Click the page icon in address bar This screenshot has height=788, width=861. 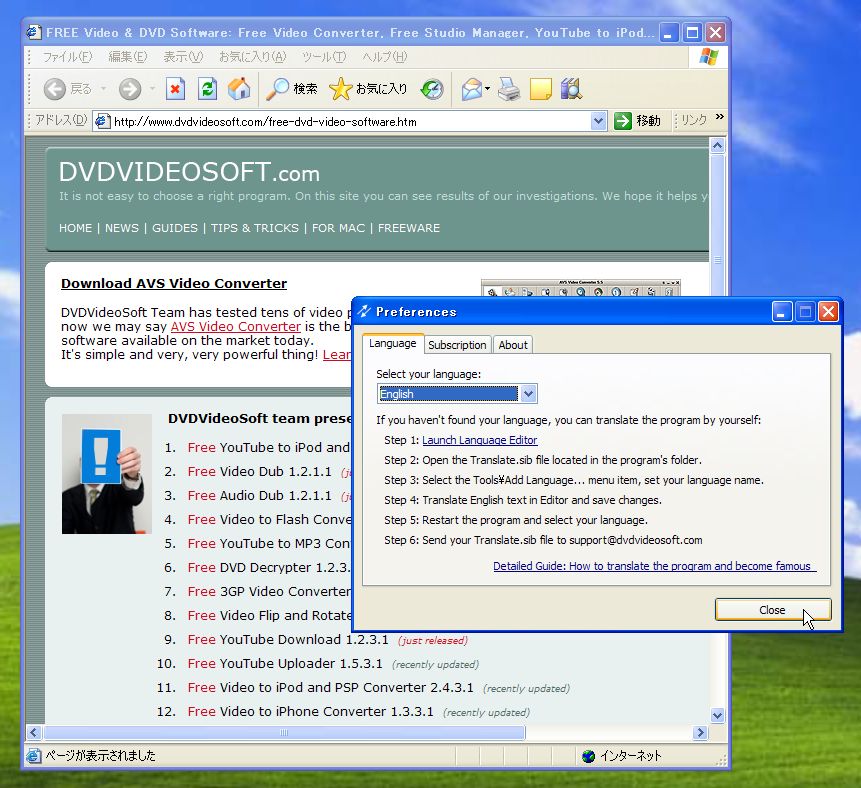click(102, 121)
